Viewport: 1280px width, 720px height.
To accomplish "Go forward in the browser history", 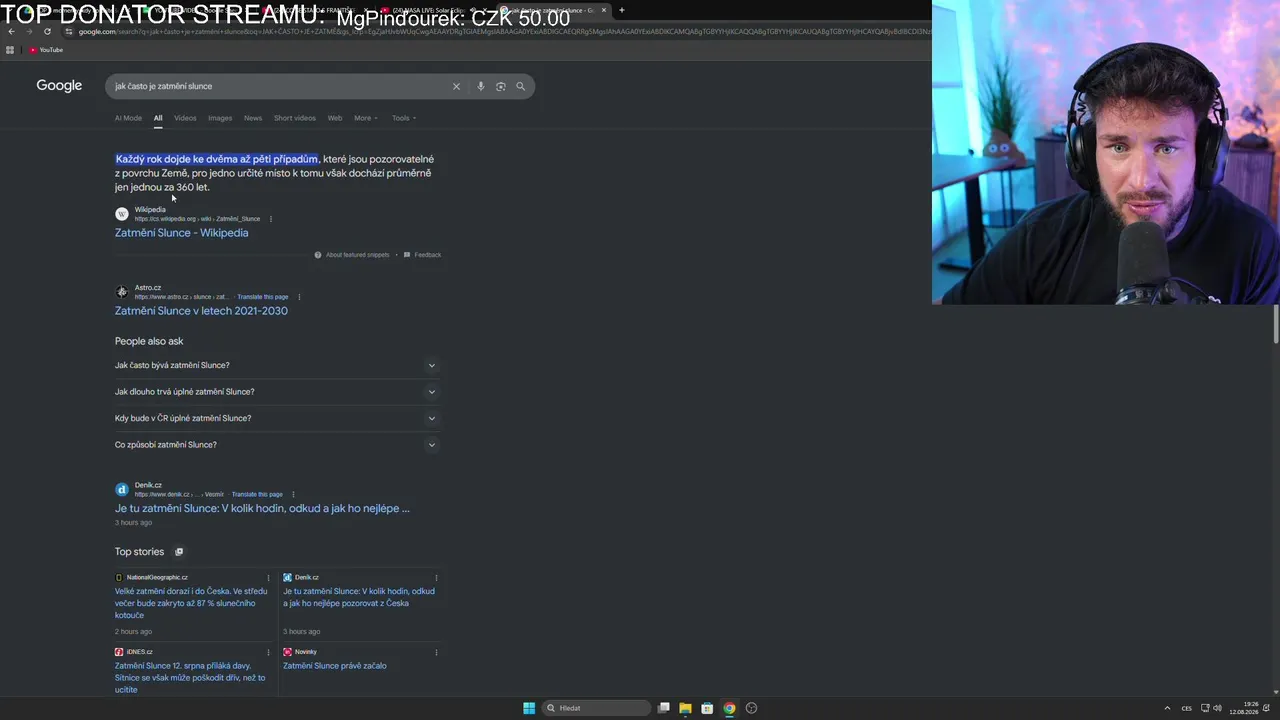I will click(29, 31).
